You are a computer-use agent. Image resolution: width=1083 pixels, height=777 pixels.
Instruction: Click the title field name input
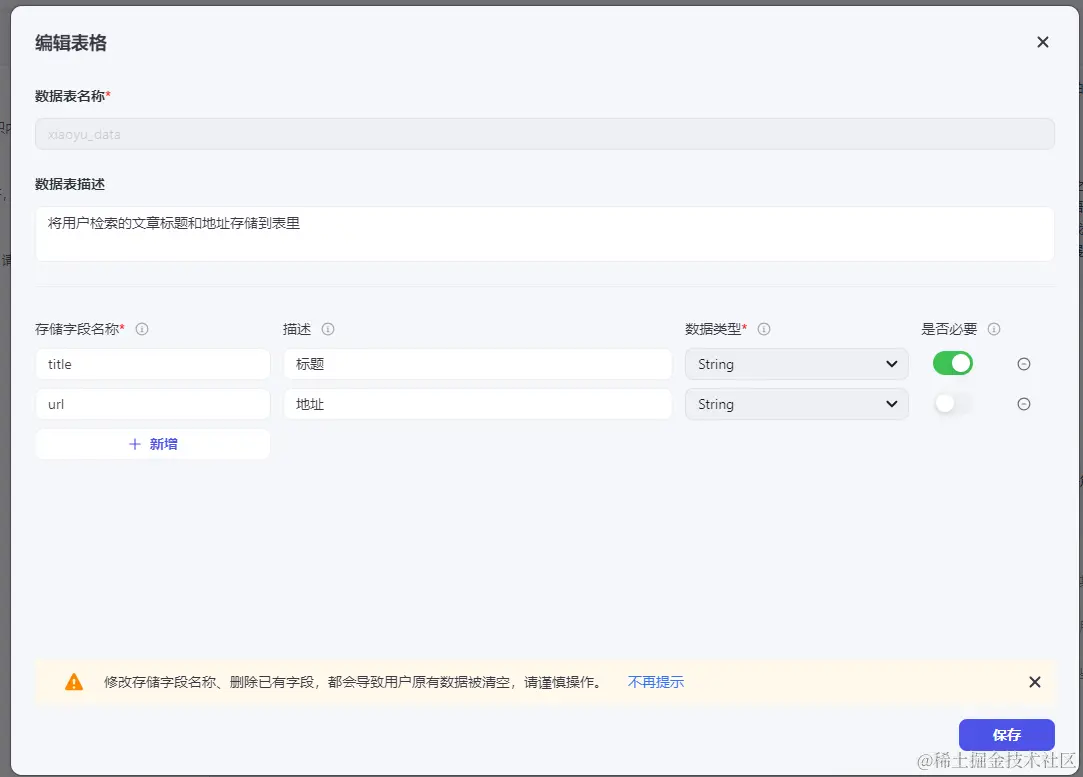(153, 364)
